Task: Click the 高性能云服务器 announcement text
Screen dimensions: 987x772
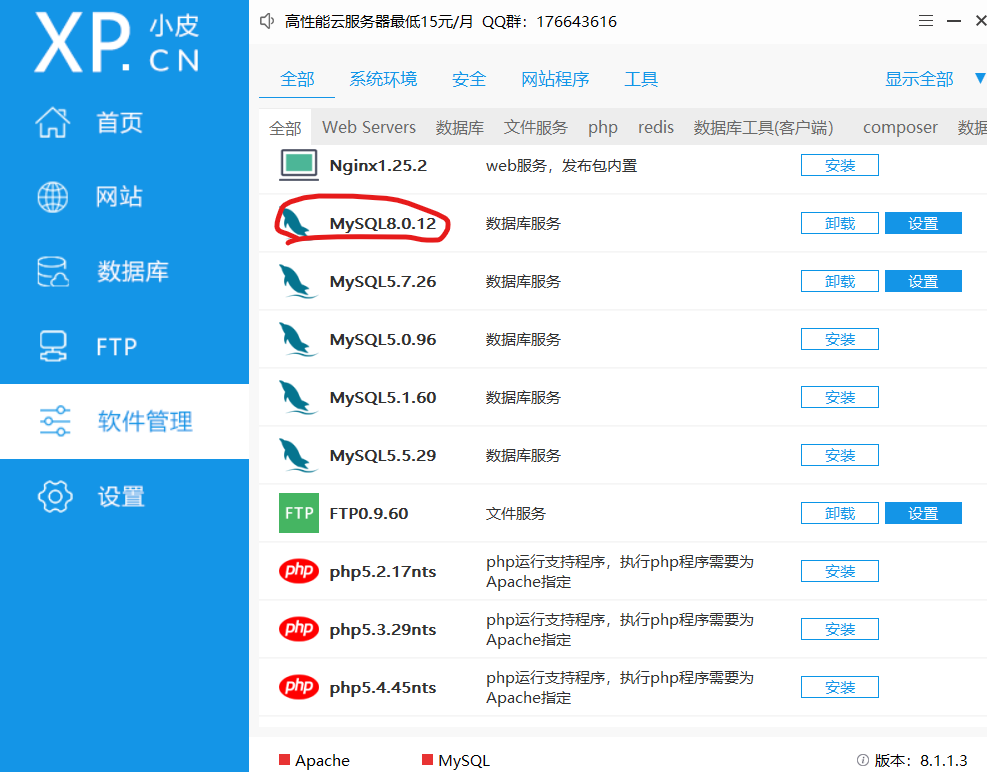Action: click(451, 21)
